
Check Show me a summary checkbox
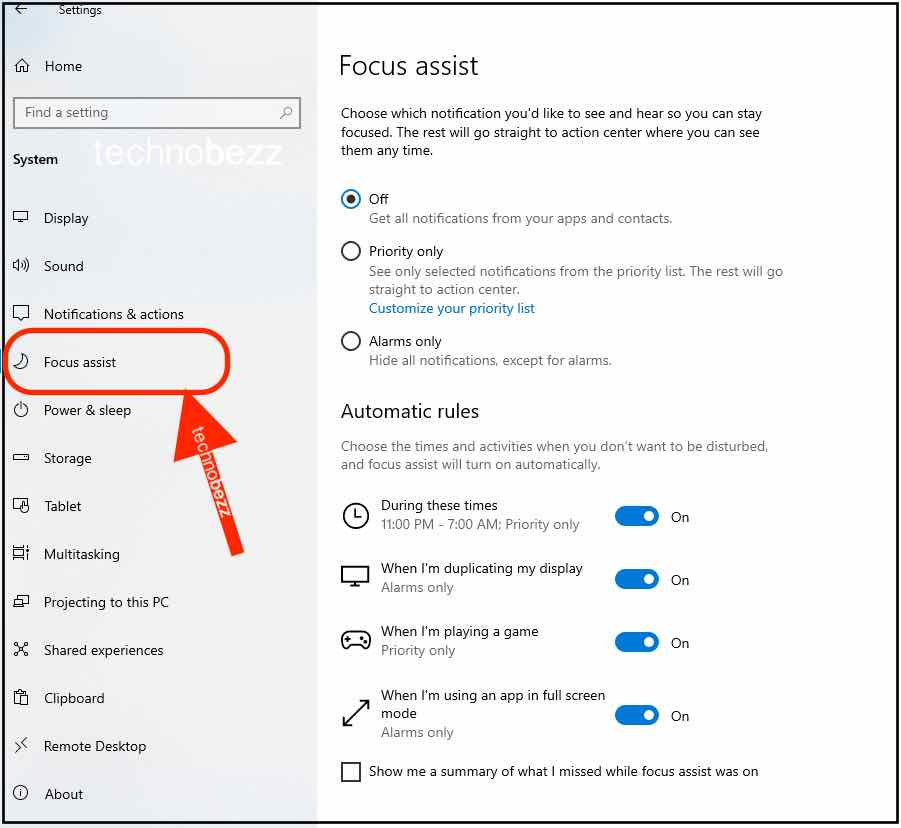pos(351,772)
